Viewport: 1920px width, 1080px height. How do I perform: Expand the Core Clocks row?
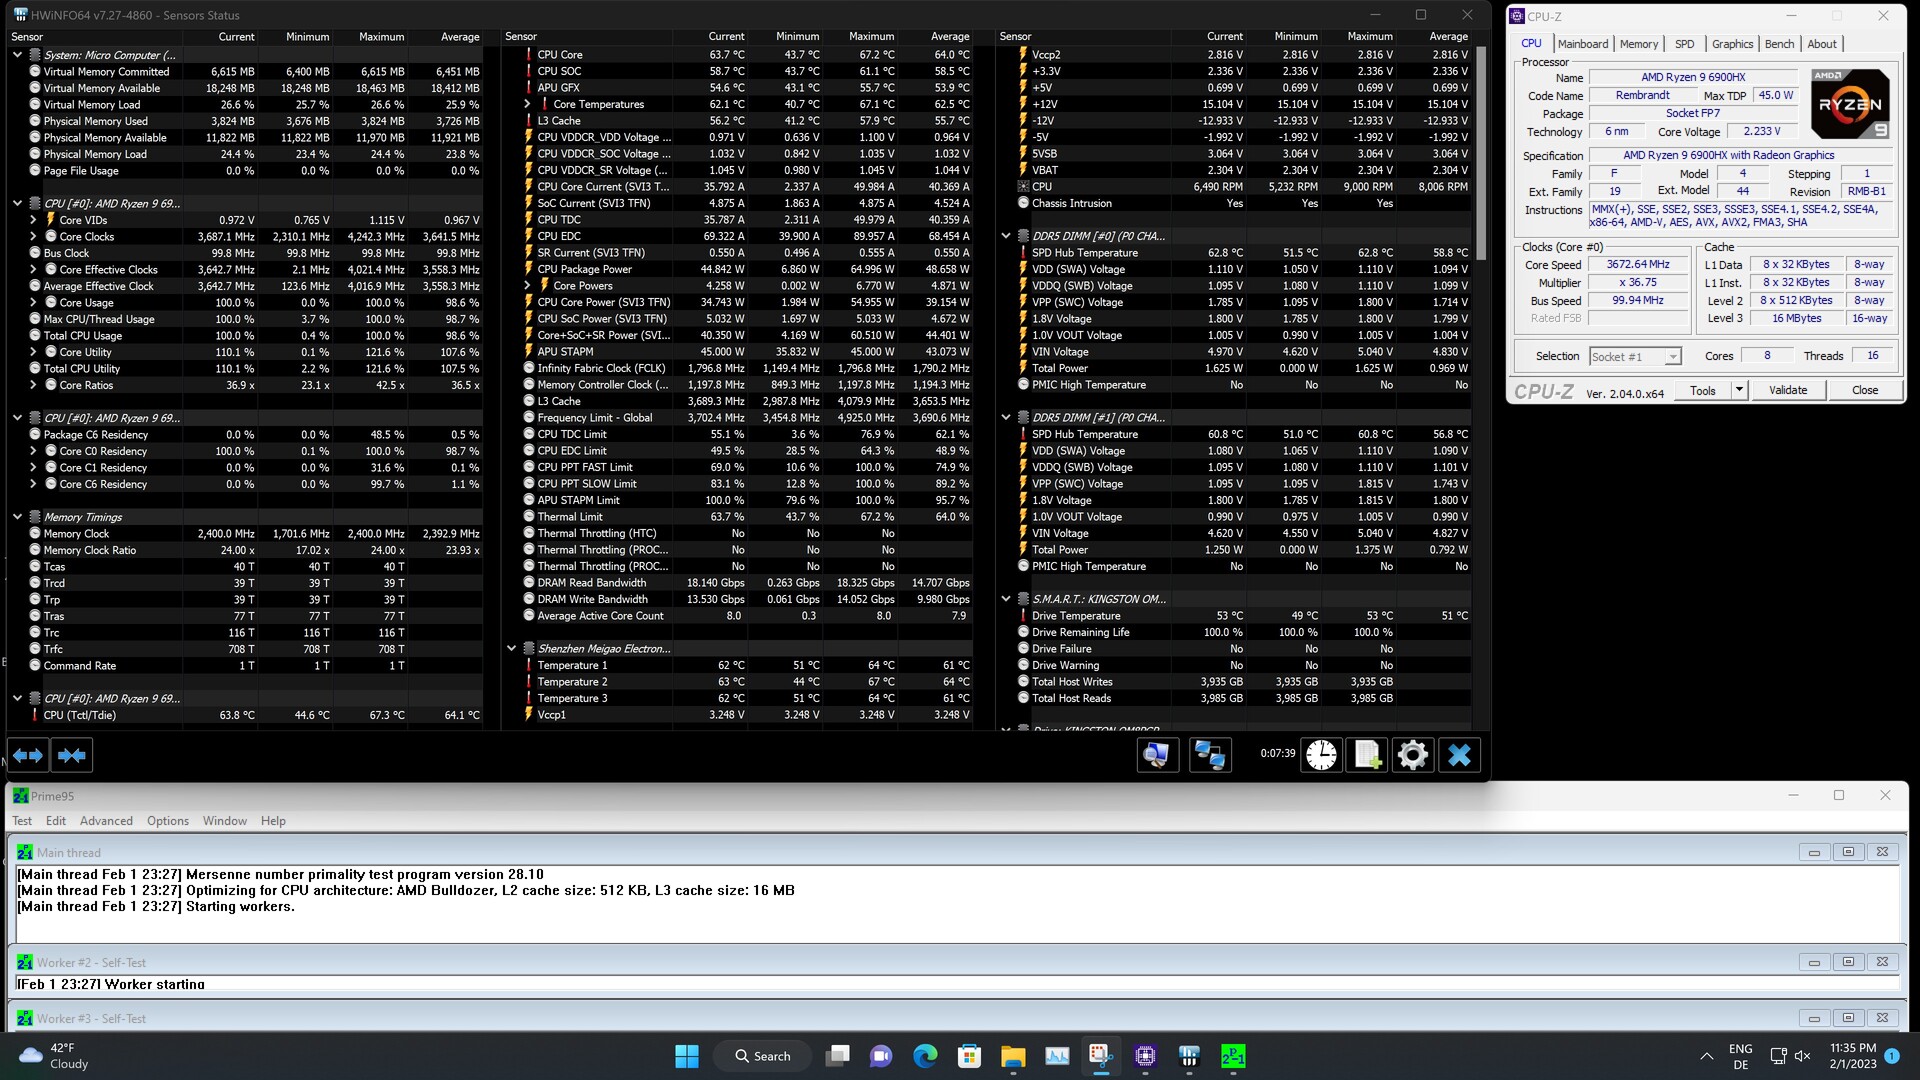click(33, 237)
